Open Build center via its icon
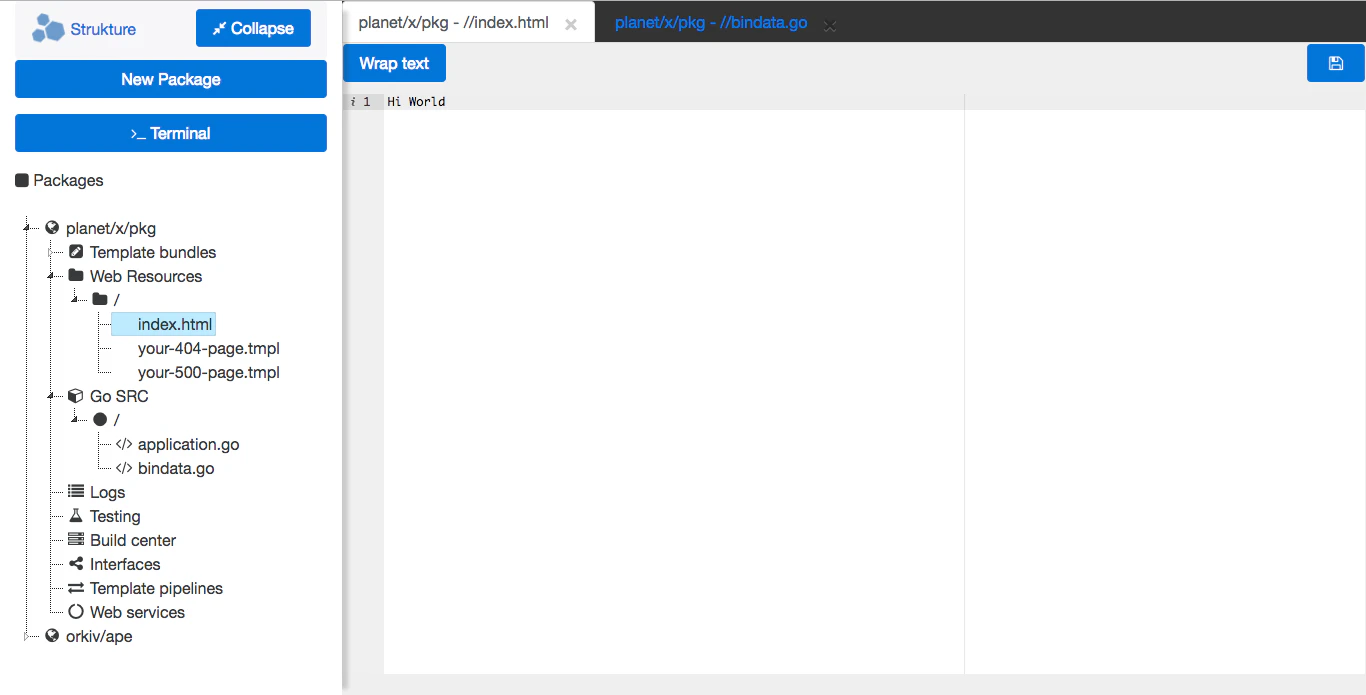The image size is (1366, 695). pyautogui.click(x=76, y=540)
